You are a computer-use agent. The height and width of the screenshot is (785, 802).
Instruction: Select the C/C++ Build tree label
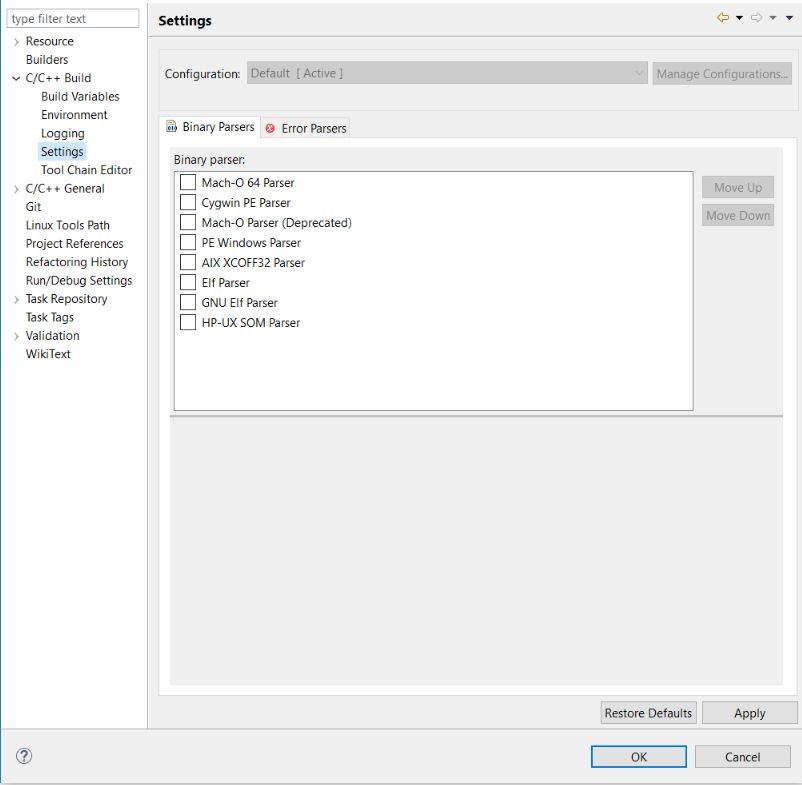tap(58, 78)
